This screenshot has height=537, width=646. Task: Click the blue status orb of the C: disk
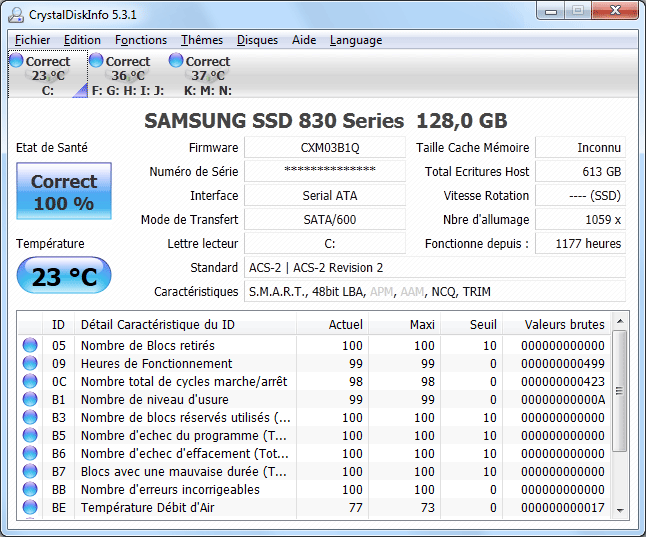16,60
